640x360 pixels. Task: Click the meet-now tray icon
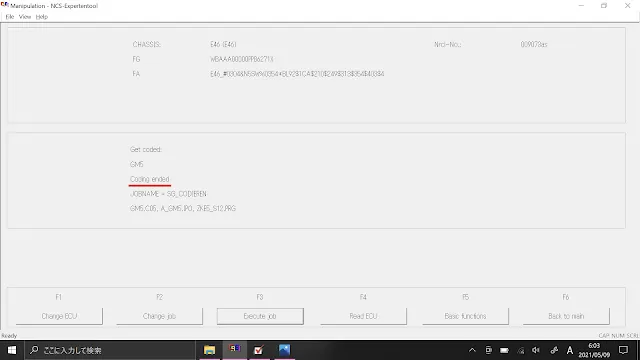(488, 350)
